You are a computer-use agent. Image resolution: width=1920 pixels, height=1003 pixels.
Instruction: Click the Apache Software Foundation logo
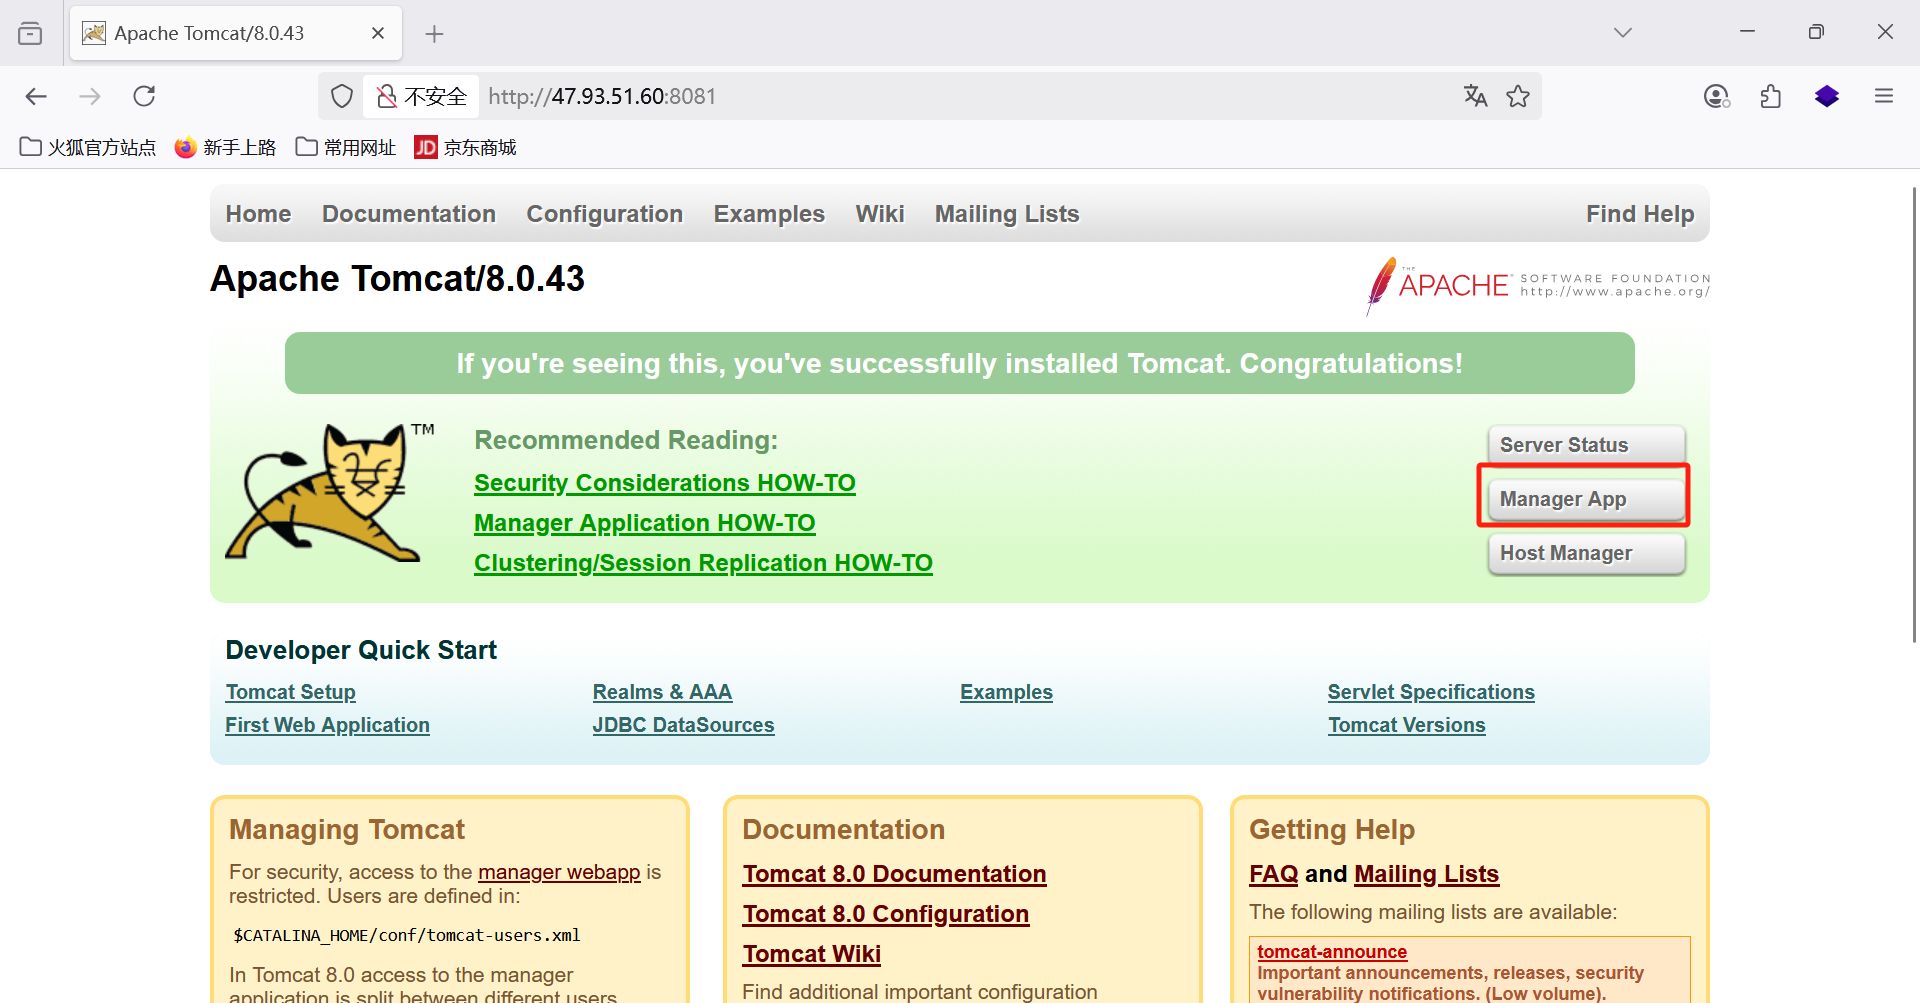(1538, 285)
